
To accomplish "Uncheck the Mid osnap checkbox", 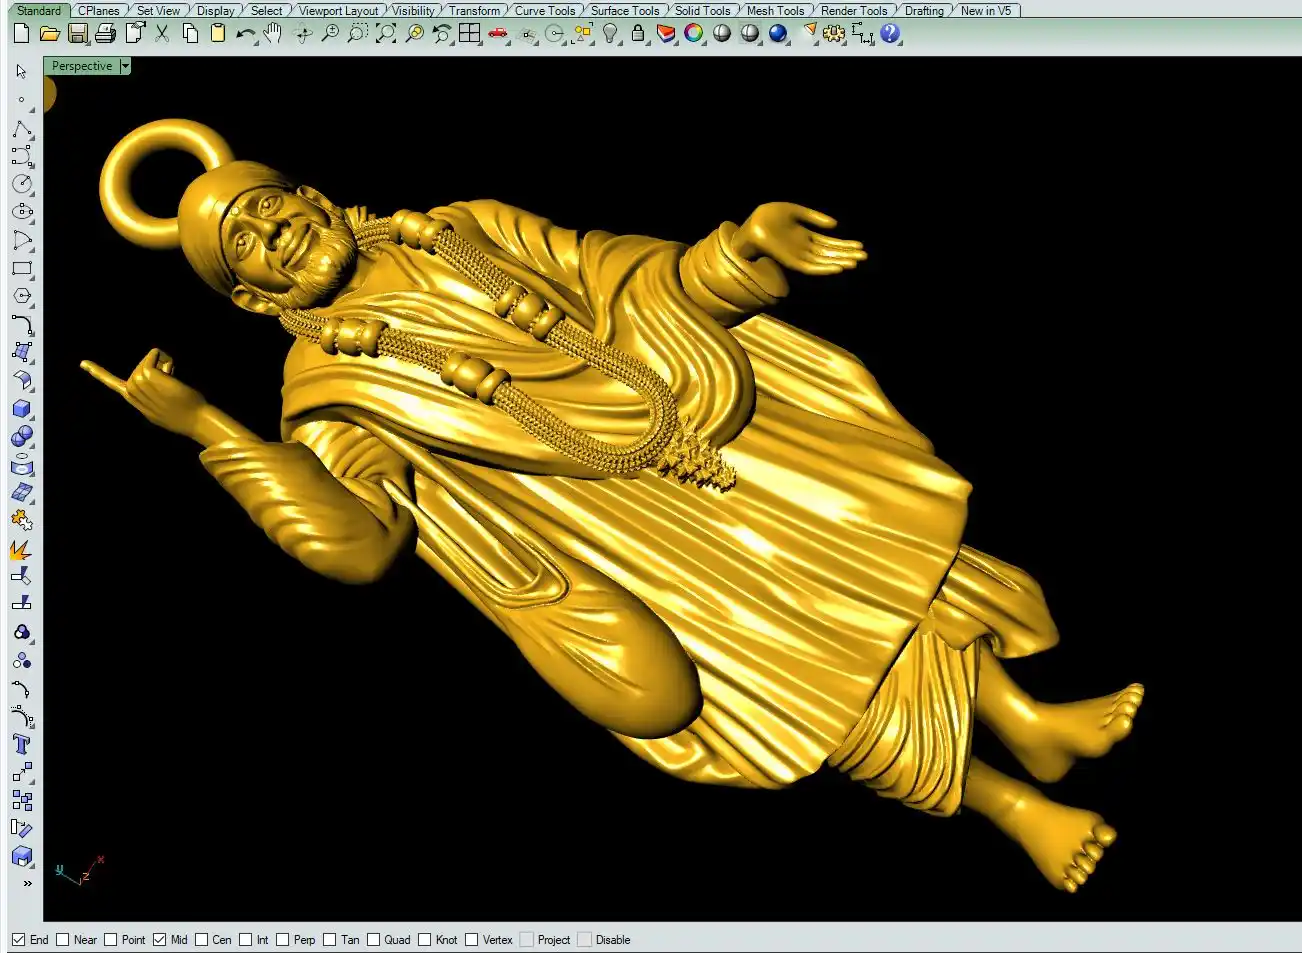I will coord(160,940).
